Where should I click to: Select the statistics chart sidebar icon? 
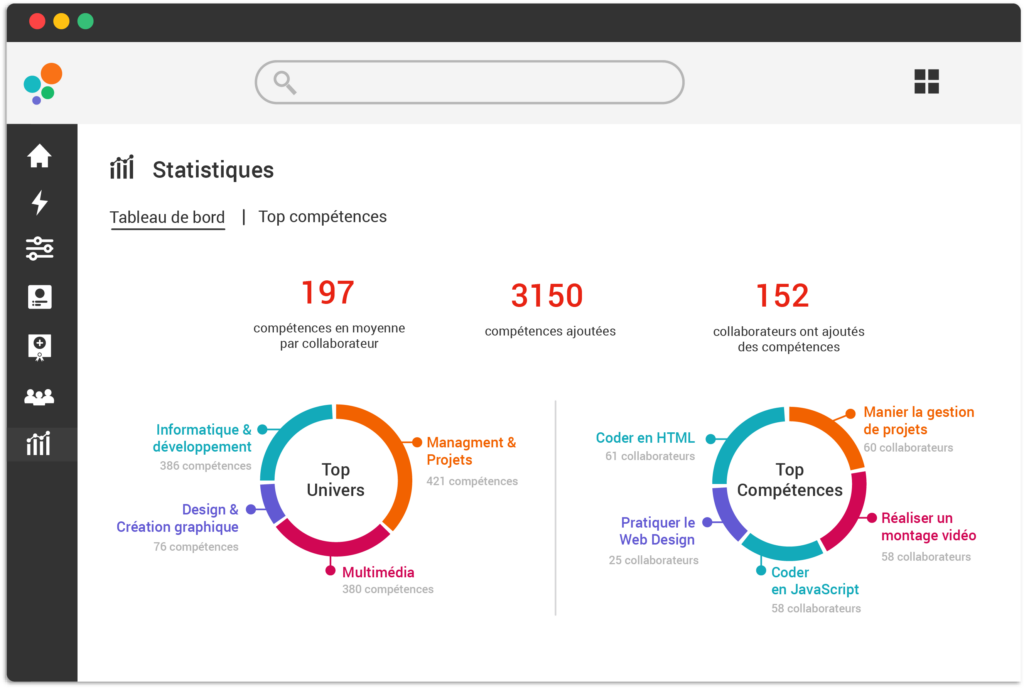click(39, 443)
